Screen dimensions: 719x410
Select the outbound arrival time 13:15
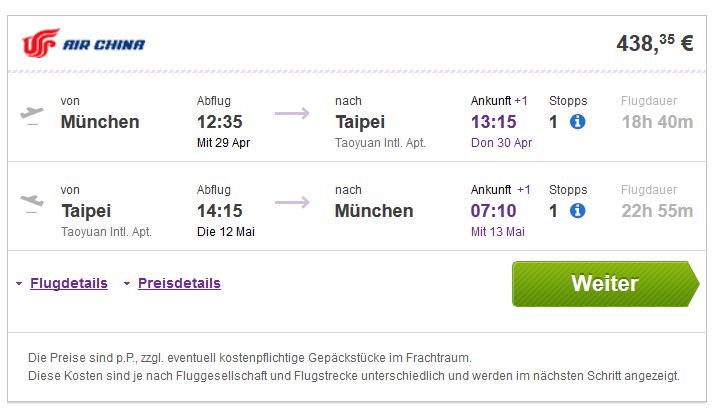pos(493,122)
